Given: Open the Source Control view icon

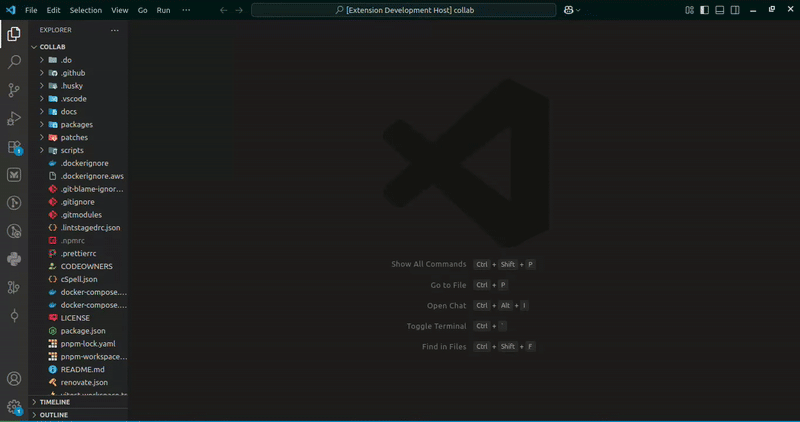Looking at the screenshot, I should pos(14,90).
